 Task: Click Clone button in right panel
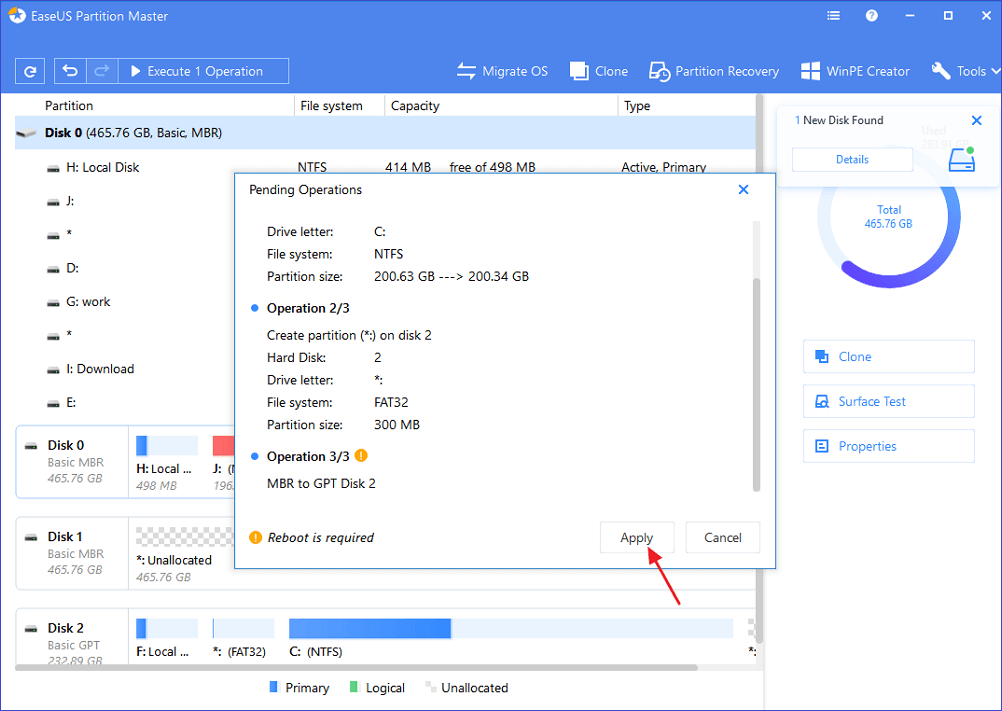click(x=888, y=356)
